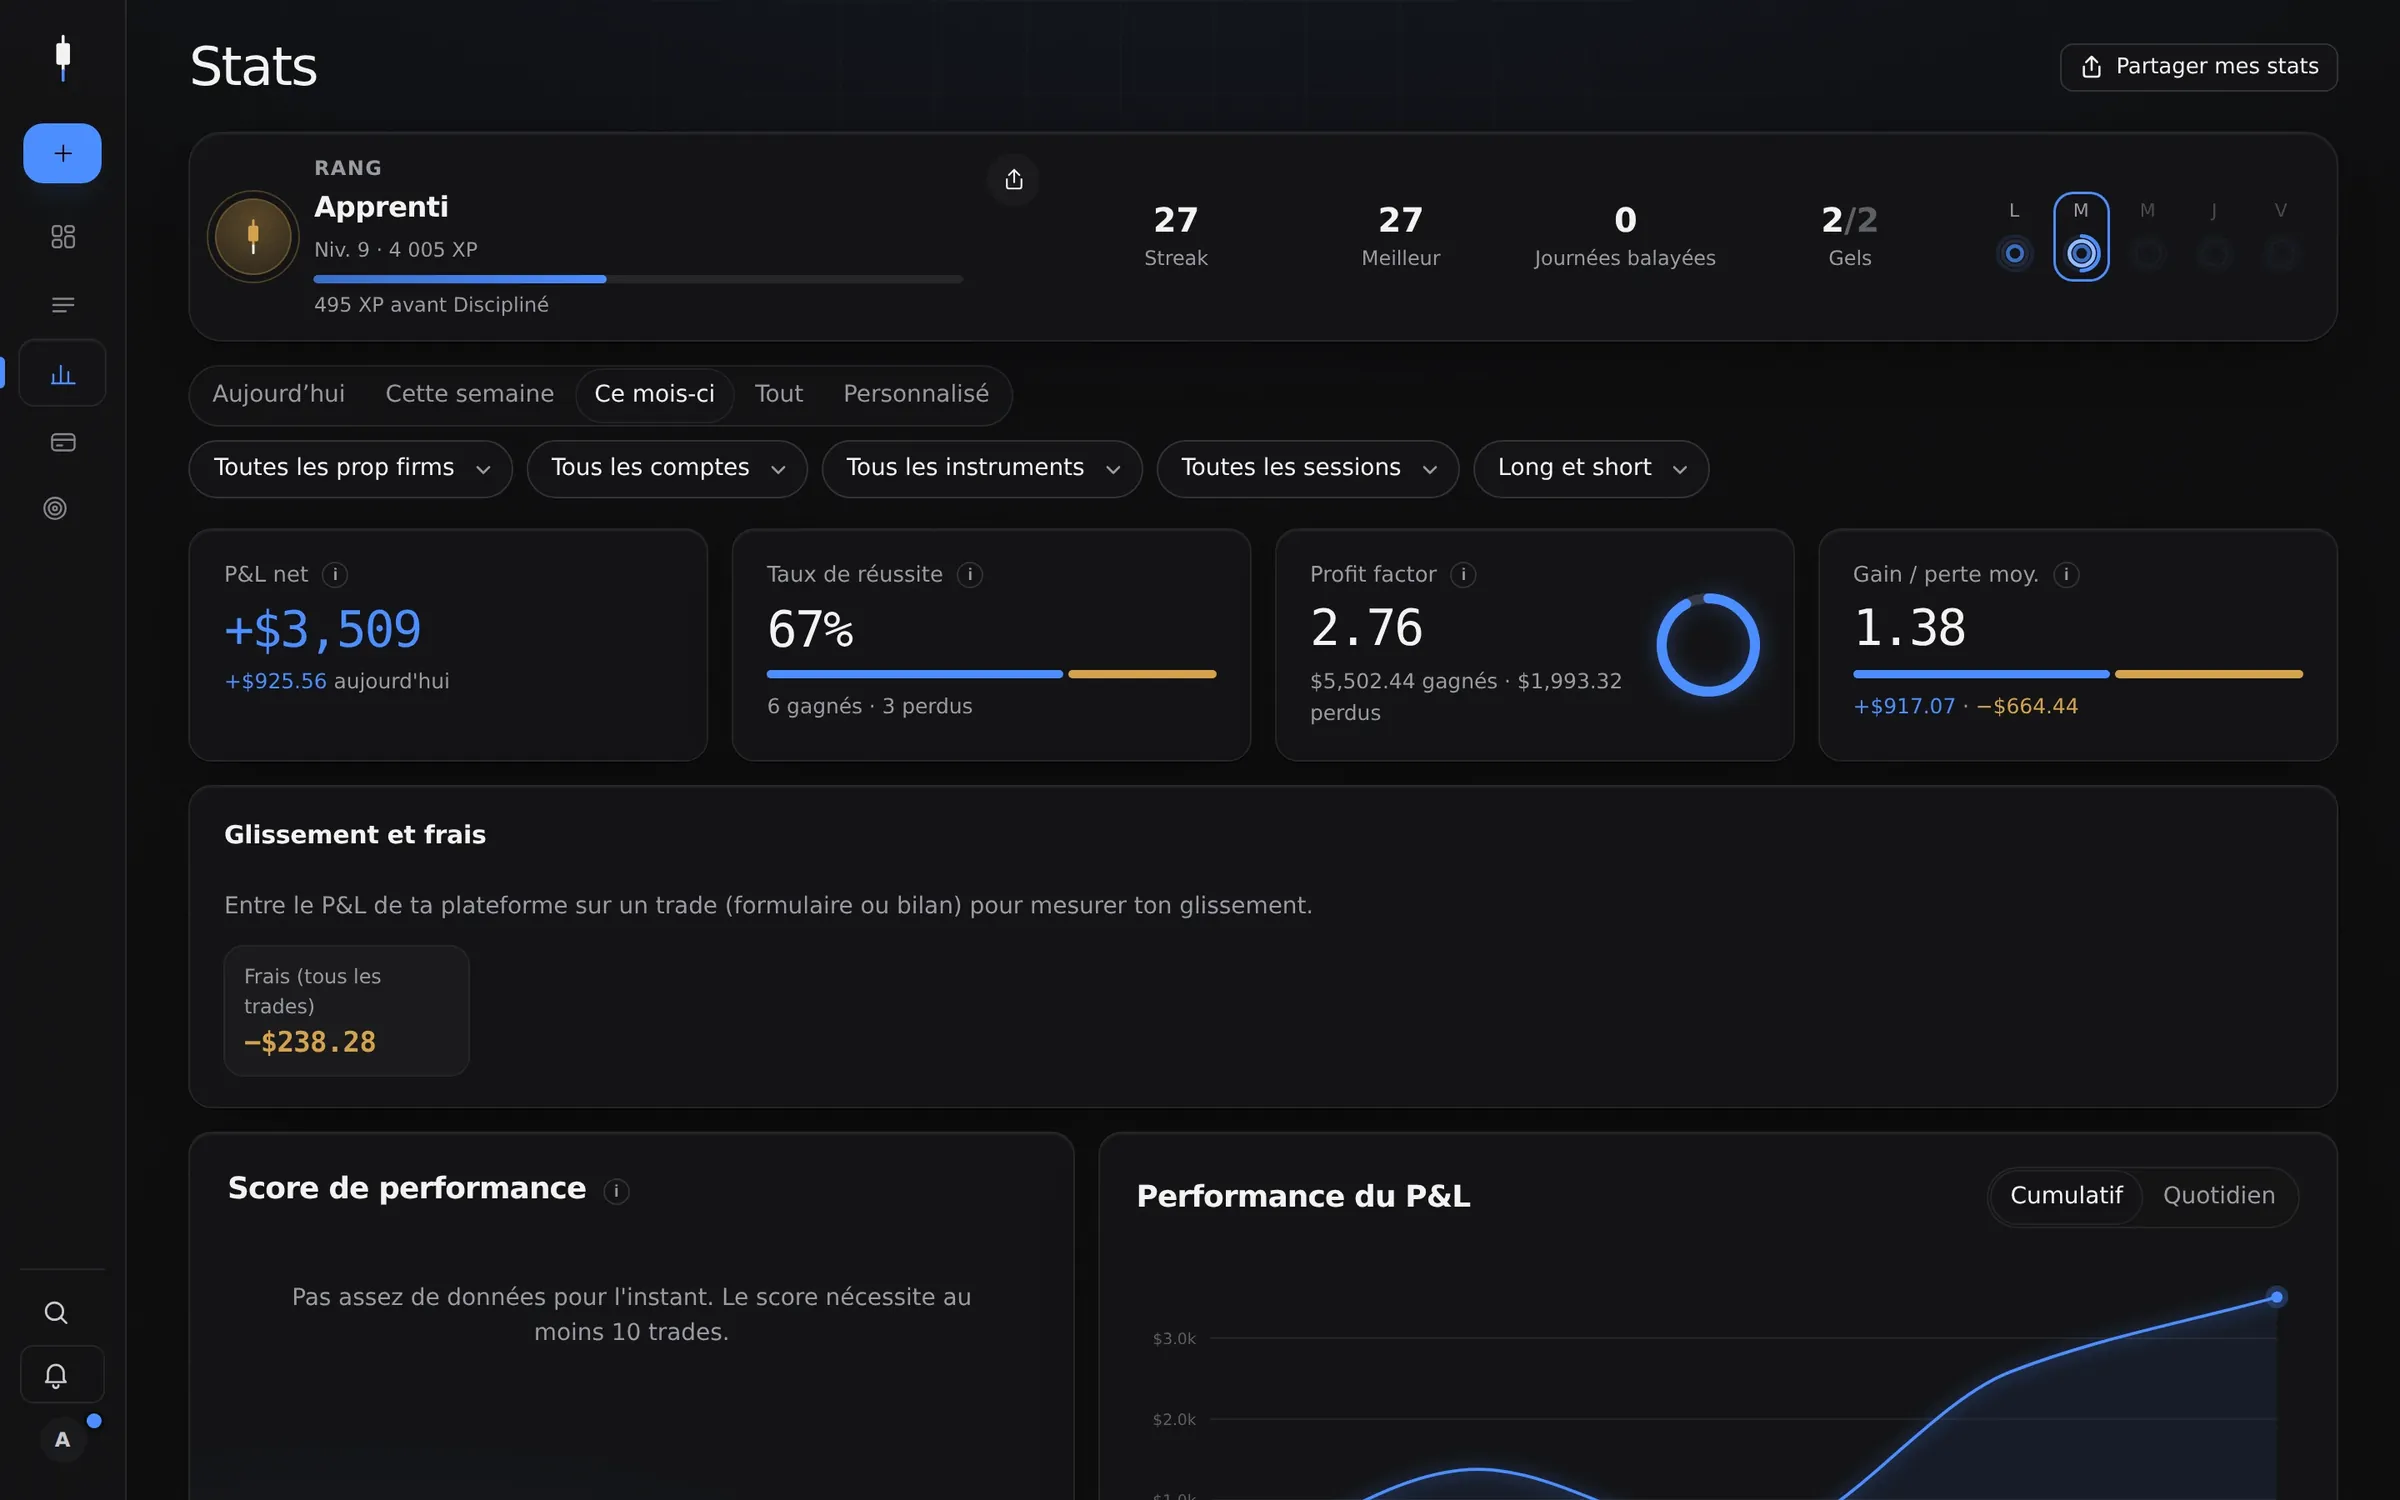The height and width of the screenshot is (1500, 2400).
Task: Expand Tous les instruments dropdown
Action: point(982,468)
